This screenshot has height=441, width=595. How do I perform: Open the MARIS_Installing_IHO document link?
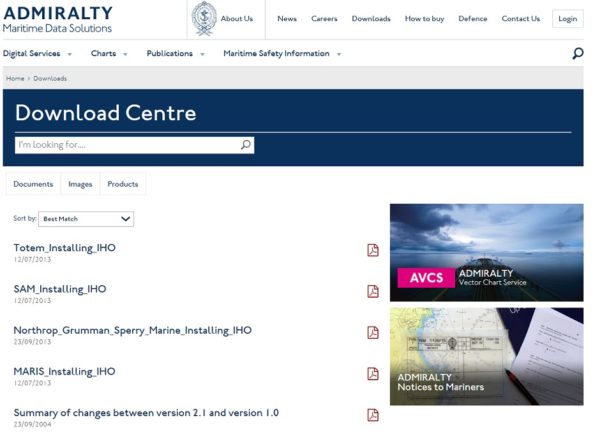point(65,372)
